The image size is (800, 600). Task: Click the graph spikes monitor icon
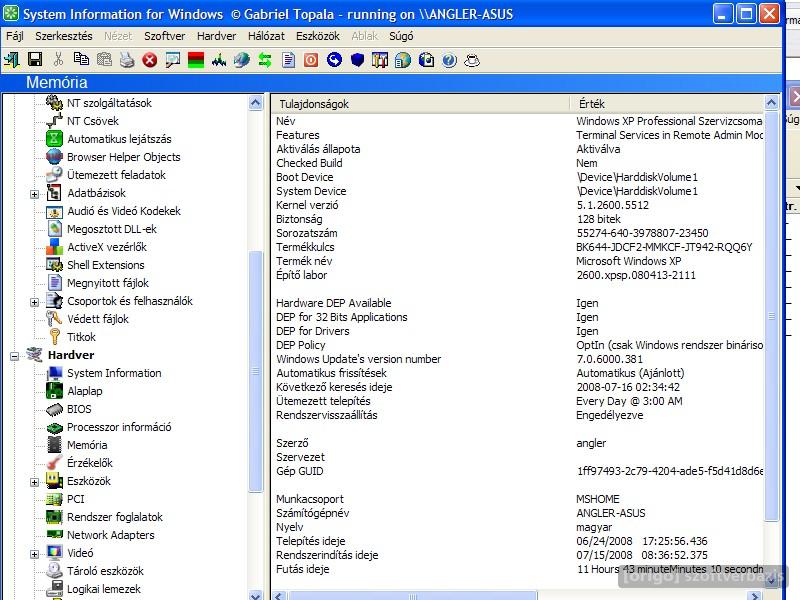coord(219,60)
